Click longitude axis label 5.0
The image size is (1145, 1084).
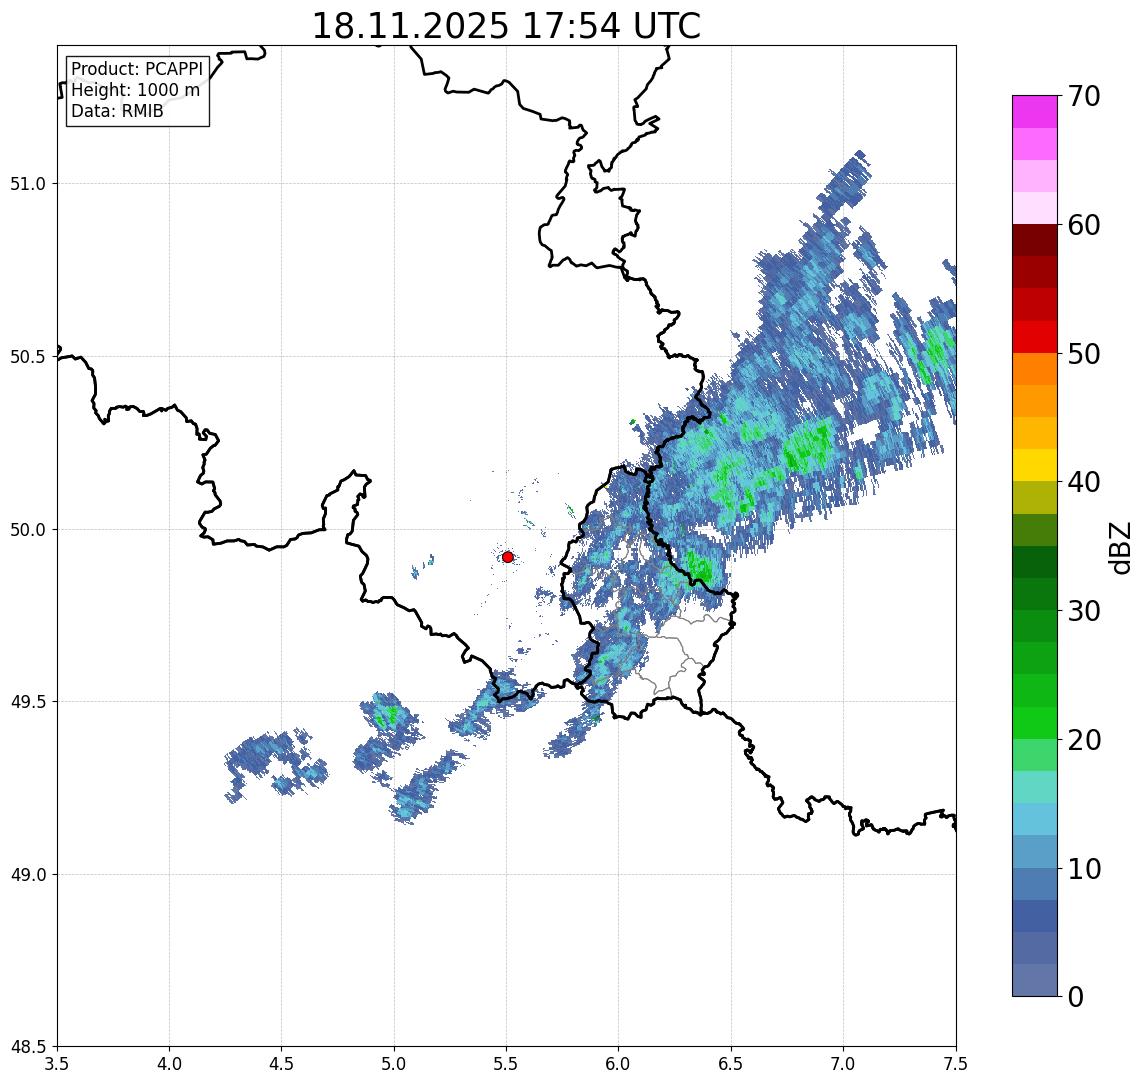point(394,1064)
